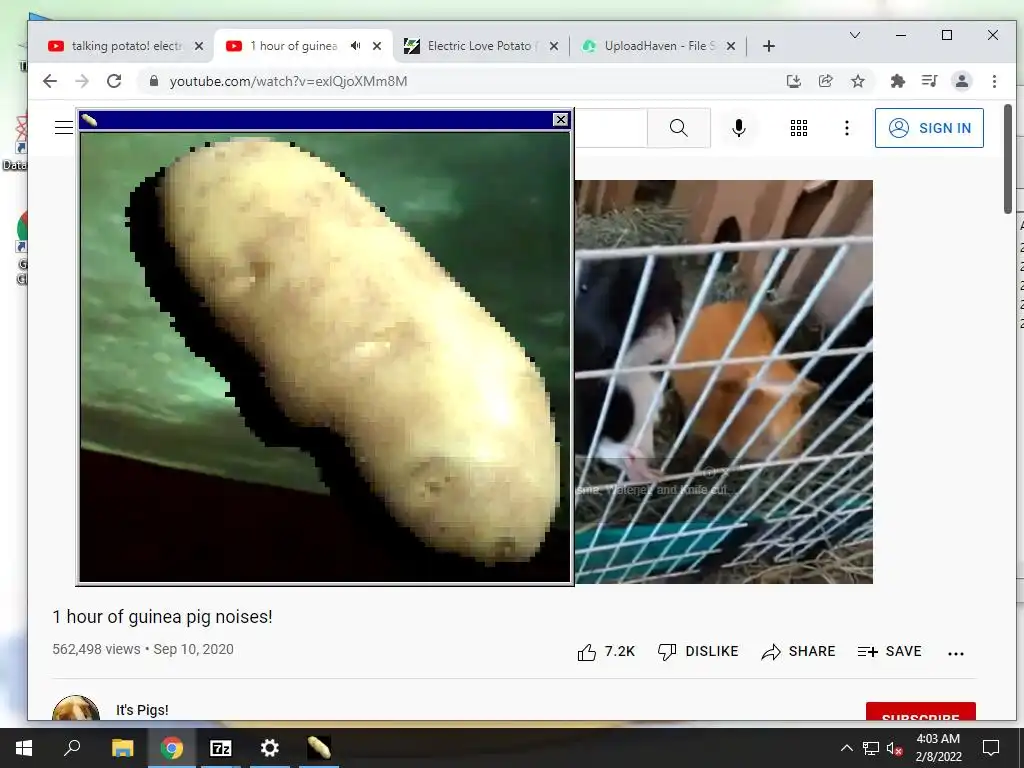Viewport: 1024px width, 768px height.
Task: Click the page vertical scrollbar
Action: [1008, 159]
